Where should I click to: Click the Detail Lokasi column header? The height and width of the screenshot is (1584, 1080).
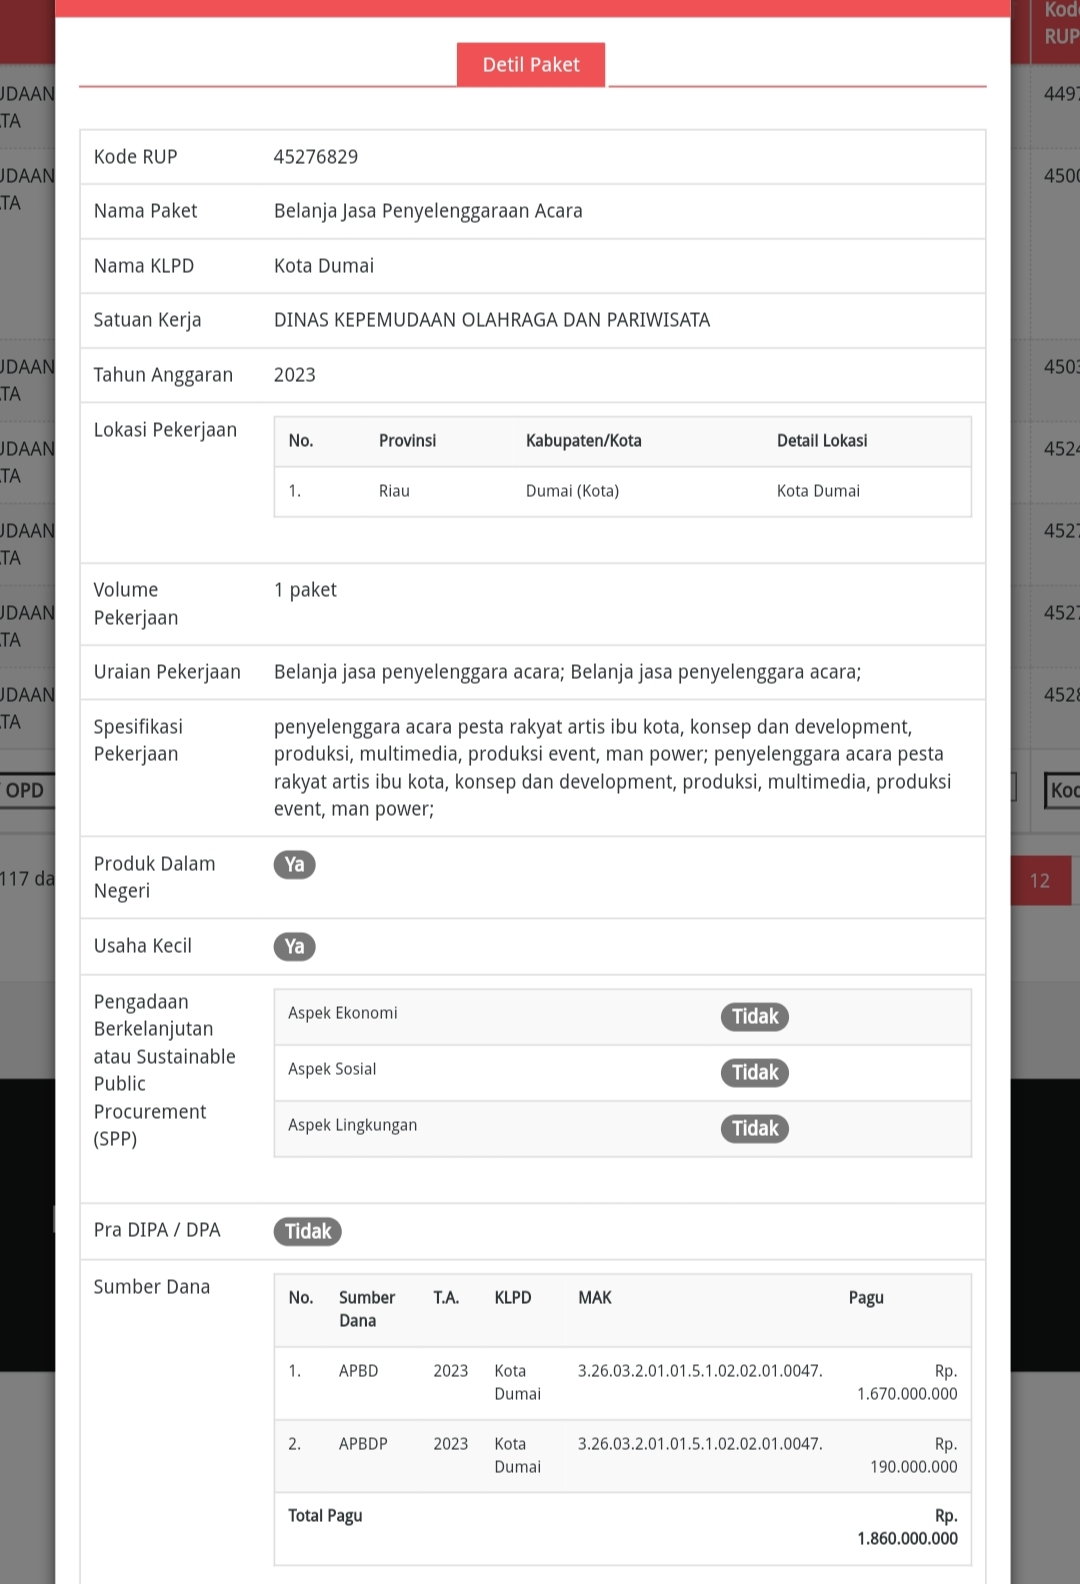tap(822, 441)
